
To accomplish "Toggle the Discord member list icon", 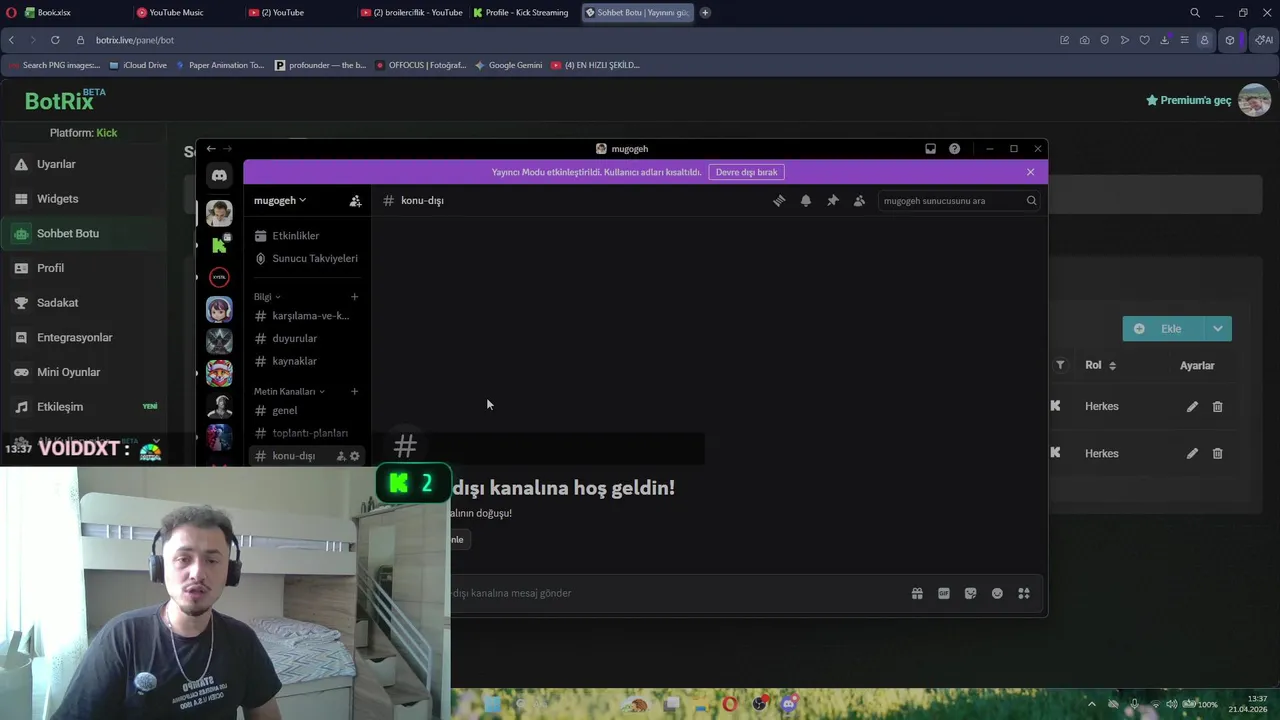I will click(x=859, y=201).
